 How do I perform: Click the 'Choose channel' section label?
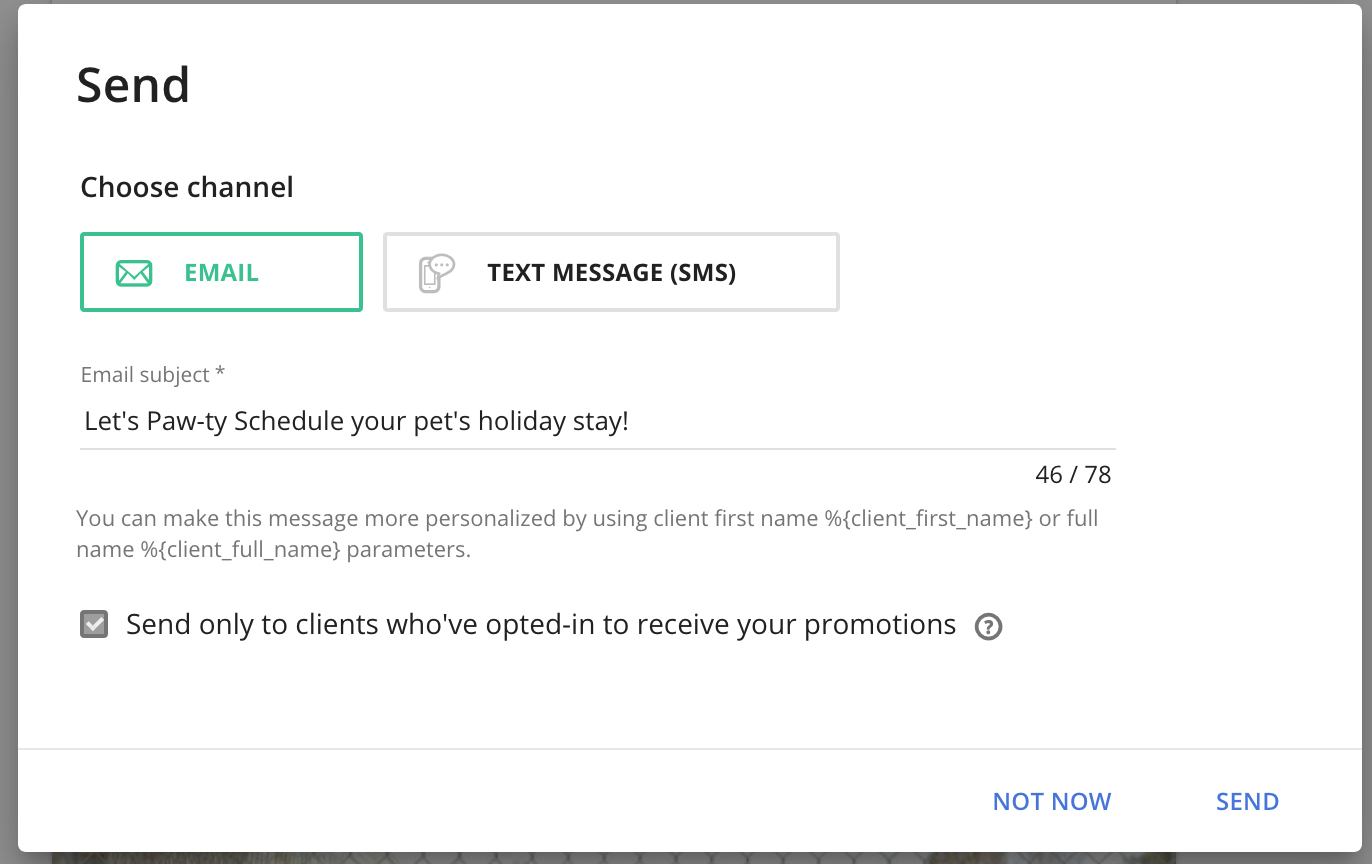[x=187, y=187]
